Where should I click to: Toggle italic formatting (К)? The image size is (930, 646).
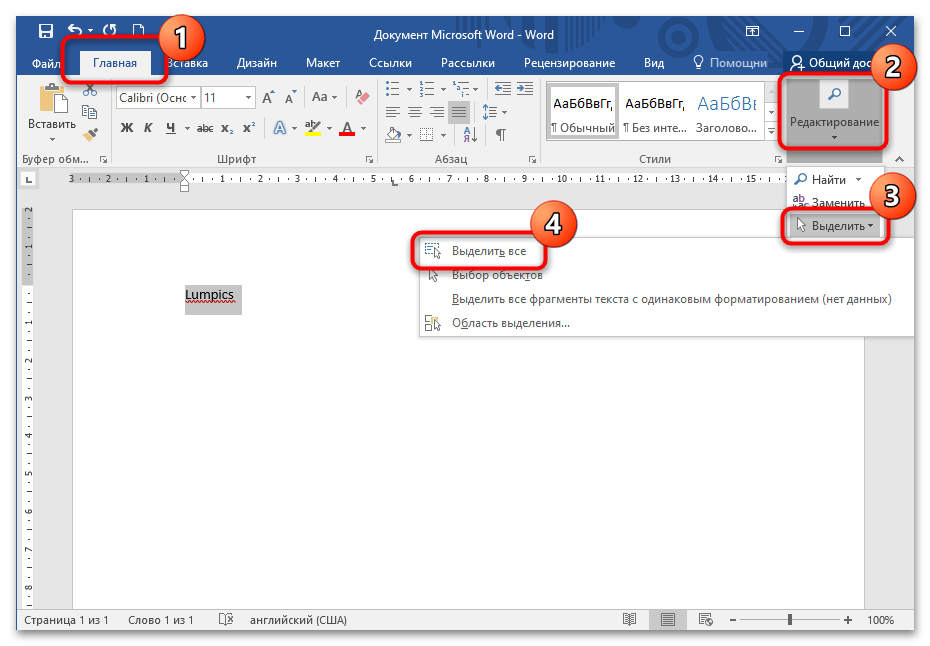[148, 128]
